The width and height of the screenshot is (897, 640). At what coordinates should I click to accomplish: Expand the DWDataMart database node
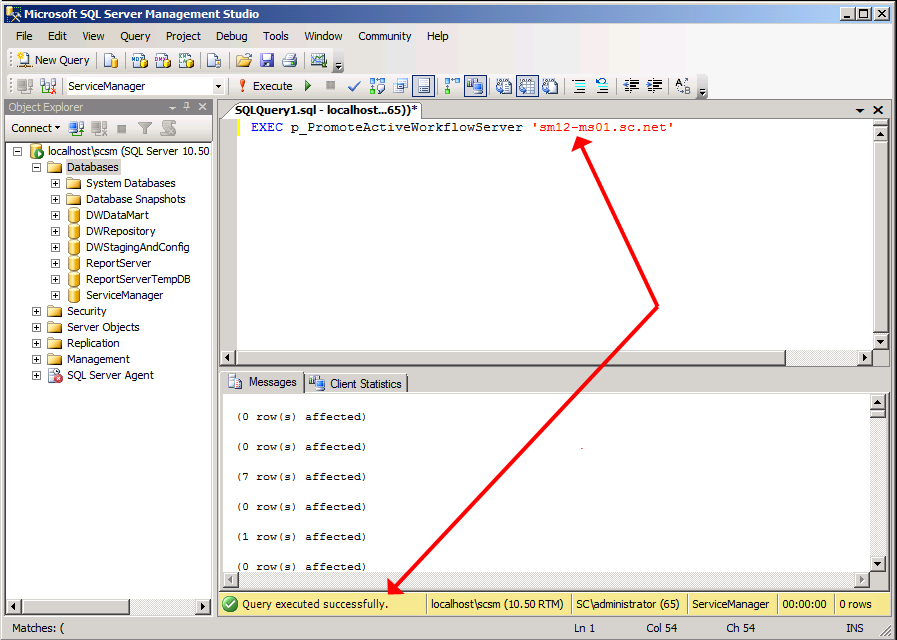56,215
